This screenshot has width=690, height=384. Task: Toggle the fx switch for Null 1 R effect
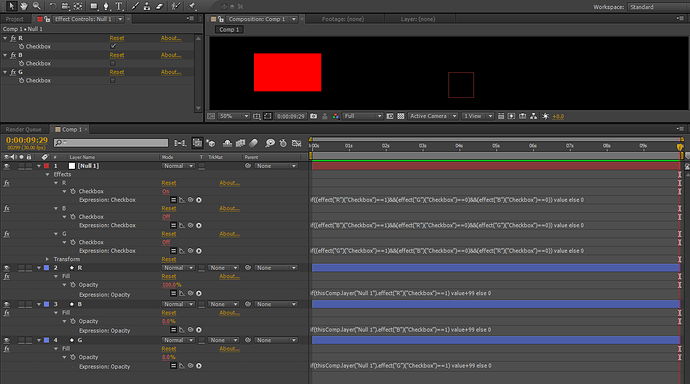click(7, 183)
